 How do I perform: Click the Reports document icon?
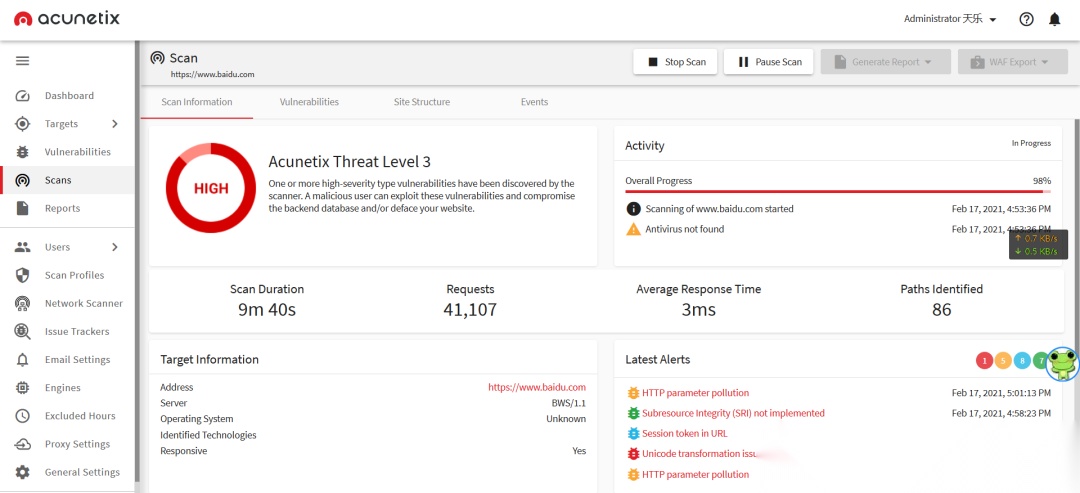point(23,209)
